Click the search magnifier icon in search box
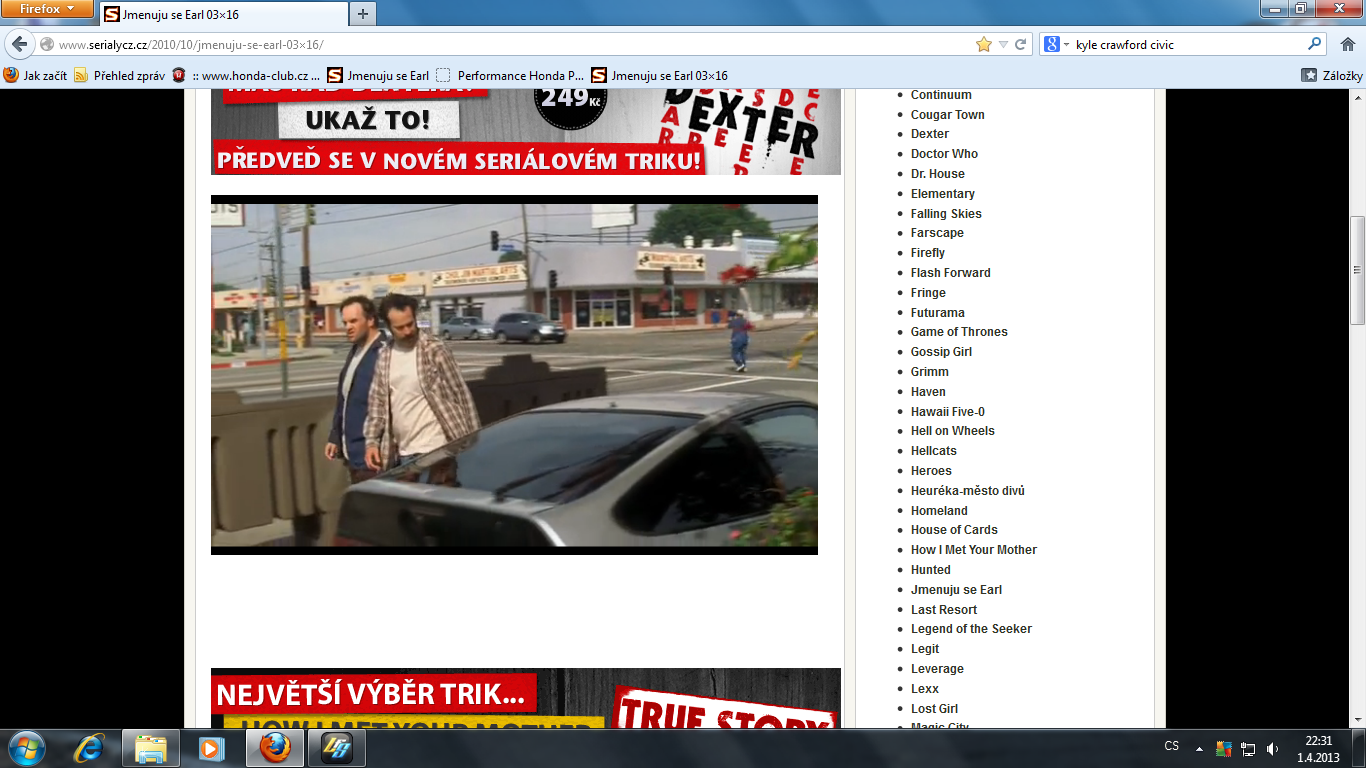 [1315, 44]
